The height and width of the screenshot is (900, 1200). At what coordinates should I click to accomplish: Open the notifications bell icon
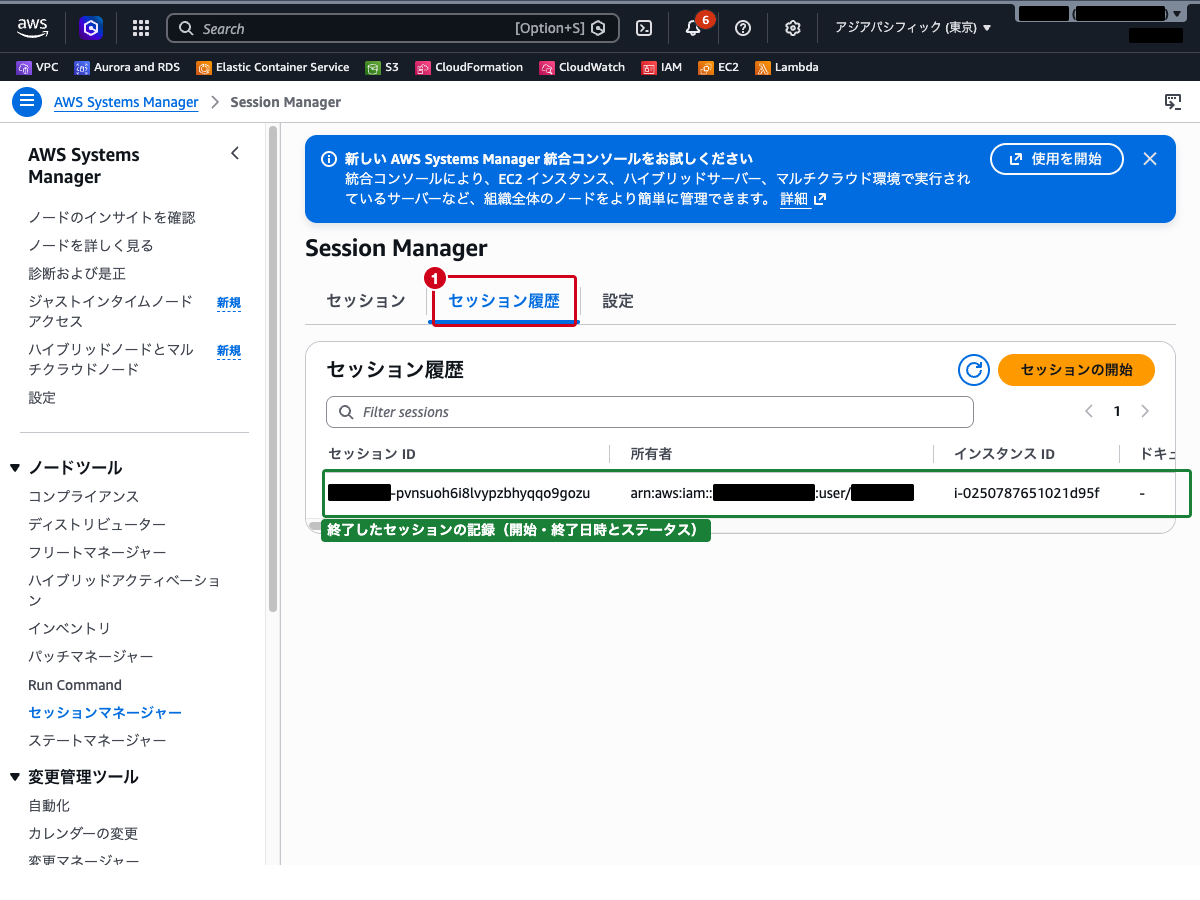coord(693,28)
